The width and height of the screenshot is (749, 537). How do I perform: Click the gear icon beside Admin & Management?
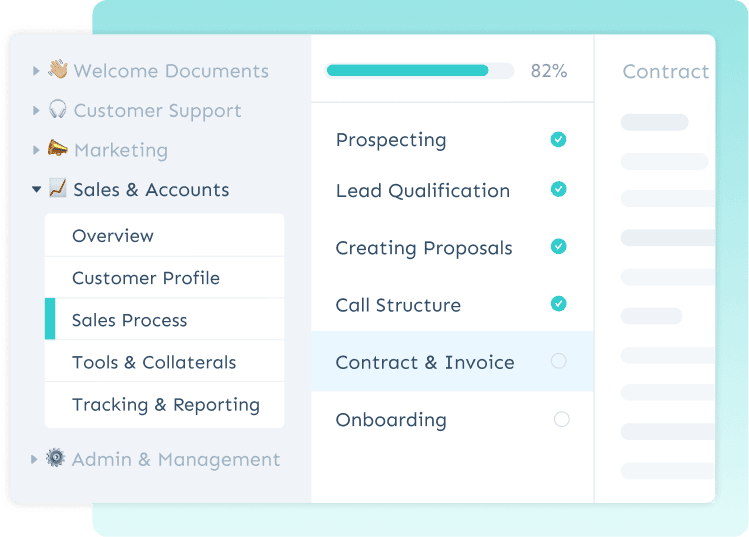coord(56,459)
